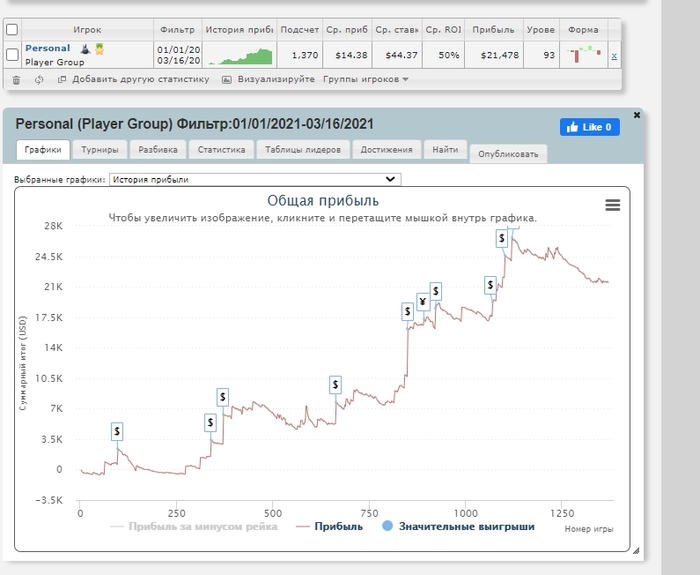Open the Таблицы лидеров tab
700x575 pixels.
tap(303, 150)
